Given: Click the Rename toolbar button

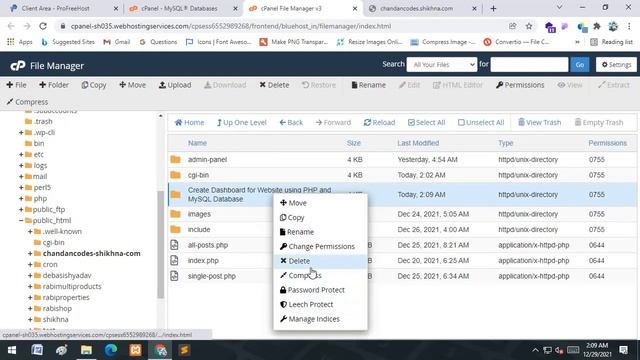Looking at the screenshot, I should tap(369, 85).
